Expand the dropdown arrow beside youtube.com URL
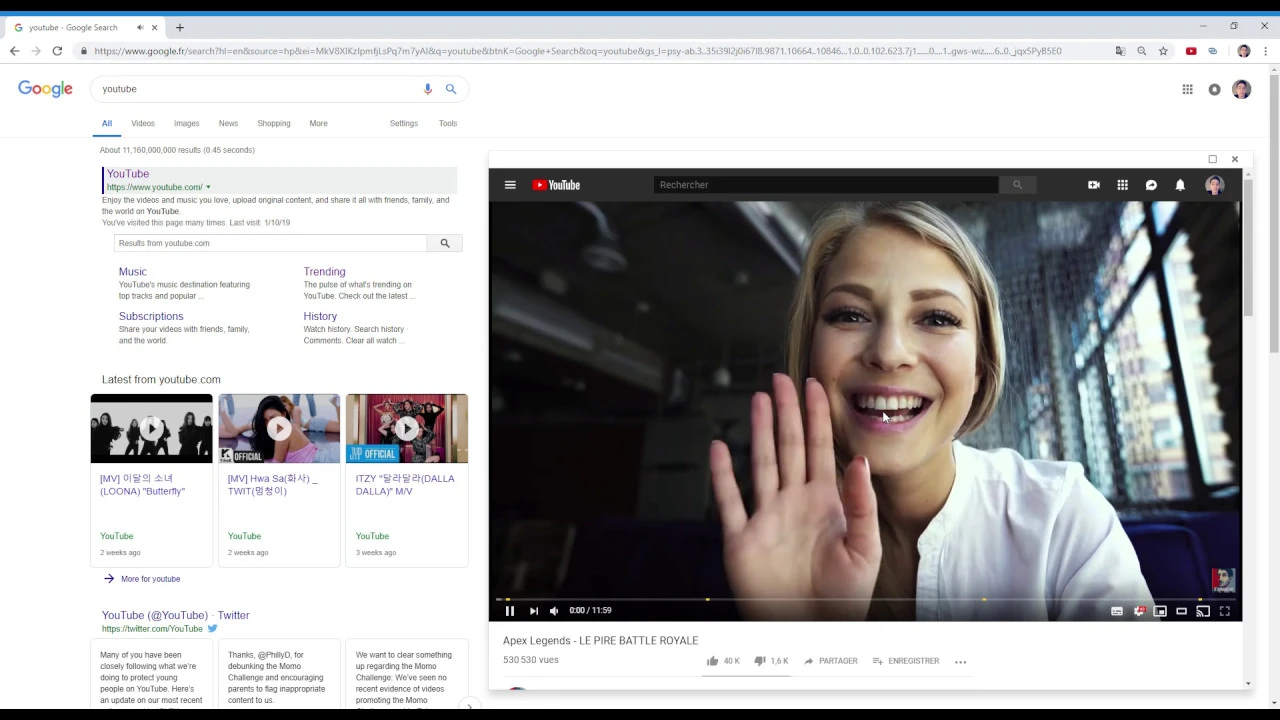Screen dimensions: 1280x720 [208, 187]
